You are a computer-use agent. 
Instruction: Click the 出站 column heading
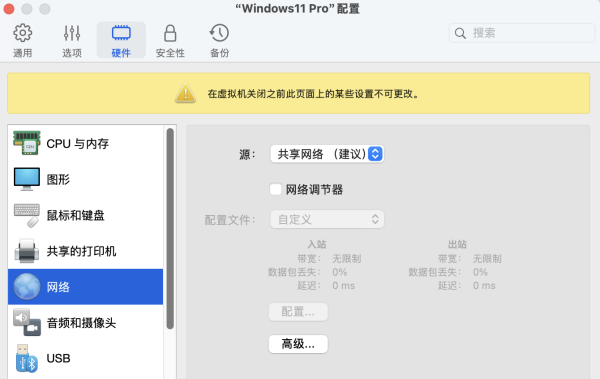(457, 244)
